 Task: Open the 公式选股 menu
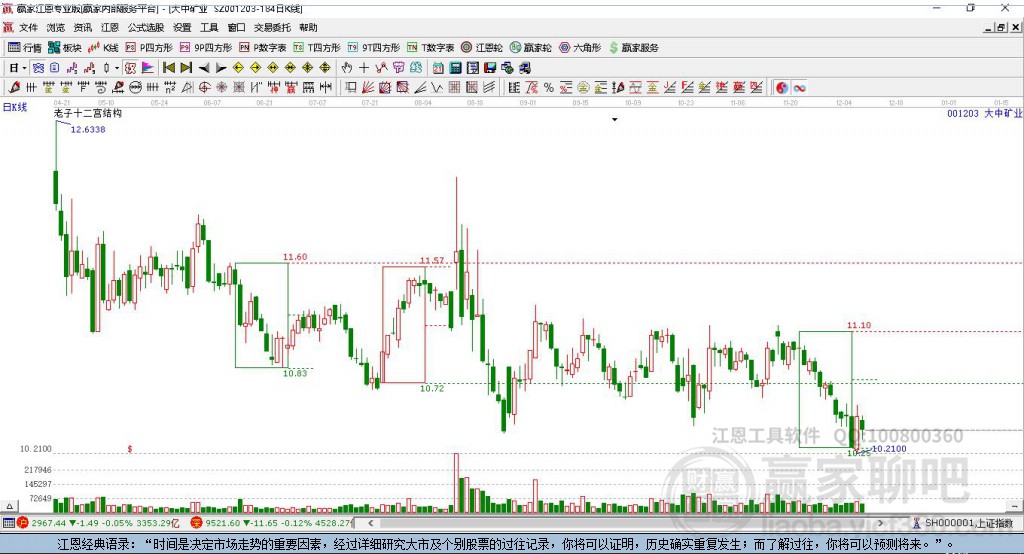[146, 27]
